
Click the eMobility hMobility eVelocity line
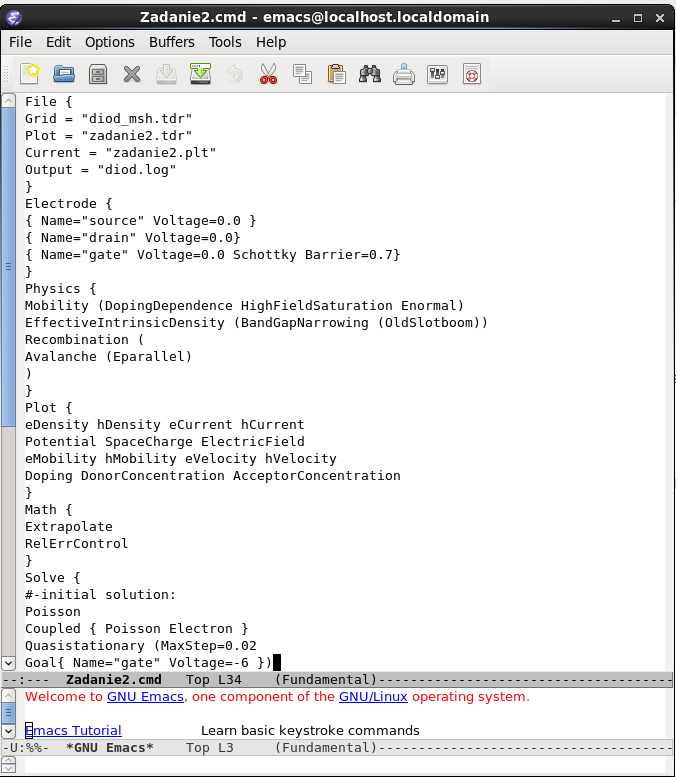[x=180, y=458]
